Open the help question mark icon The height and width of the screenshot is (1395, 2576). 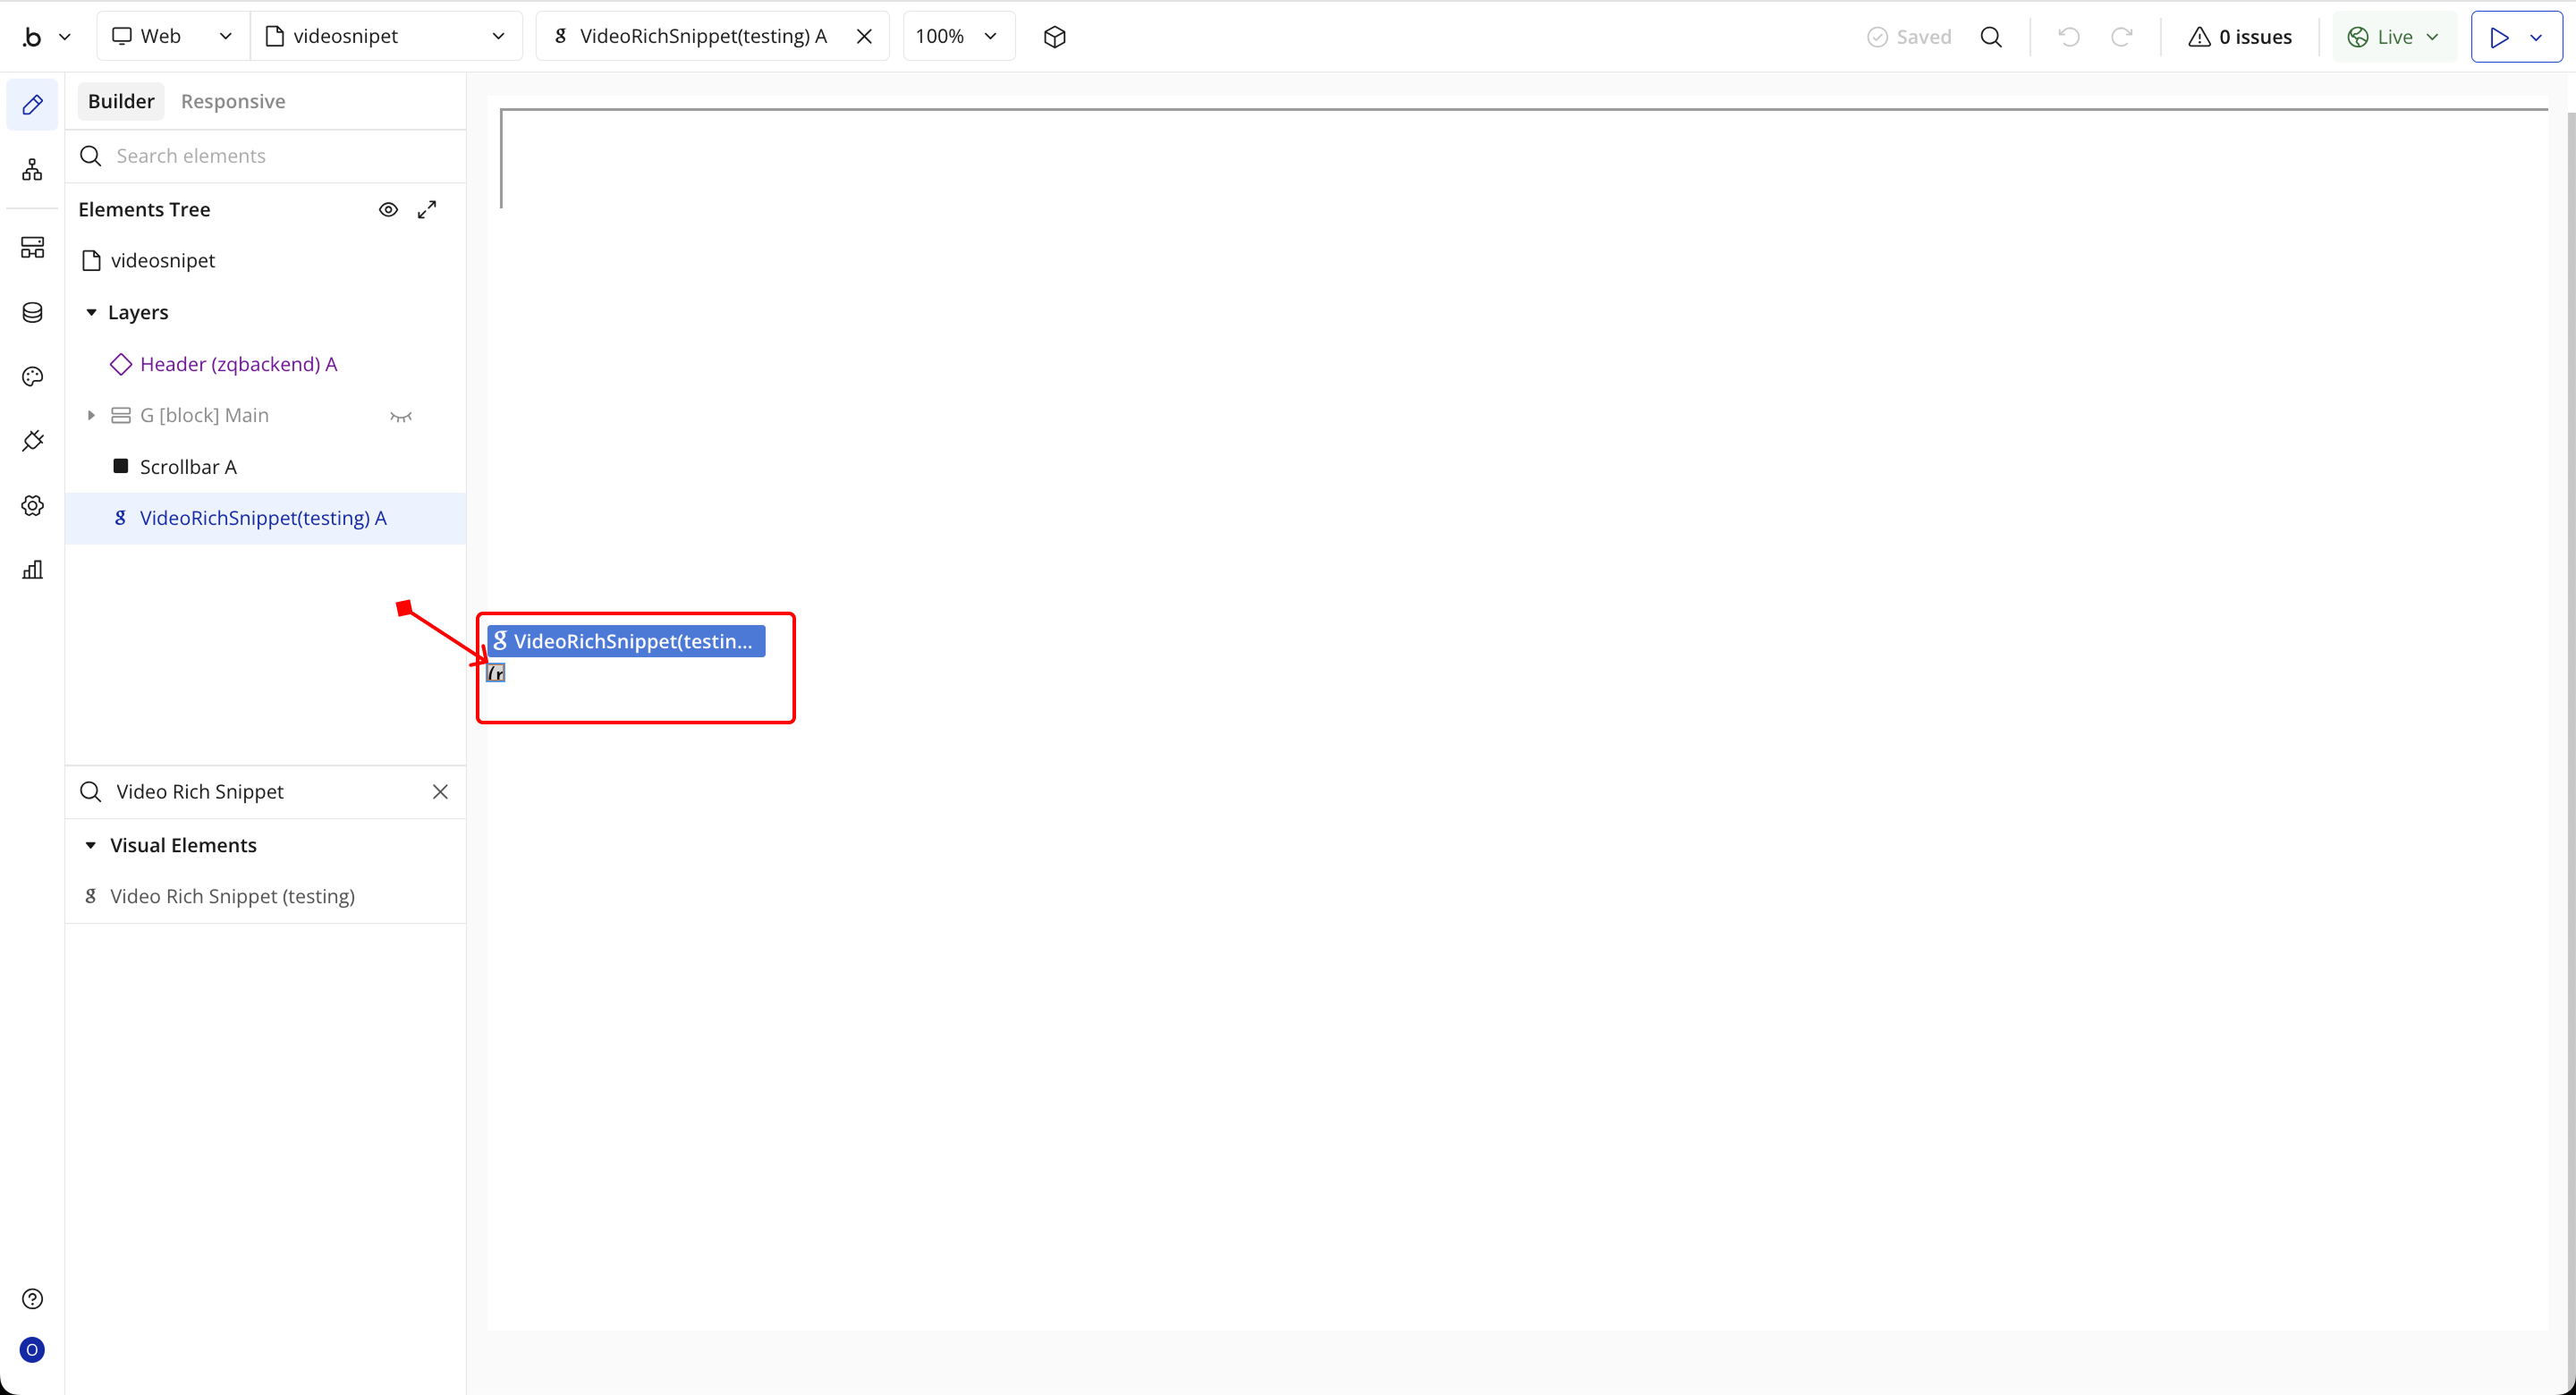[32, 1298]
